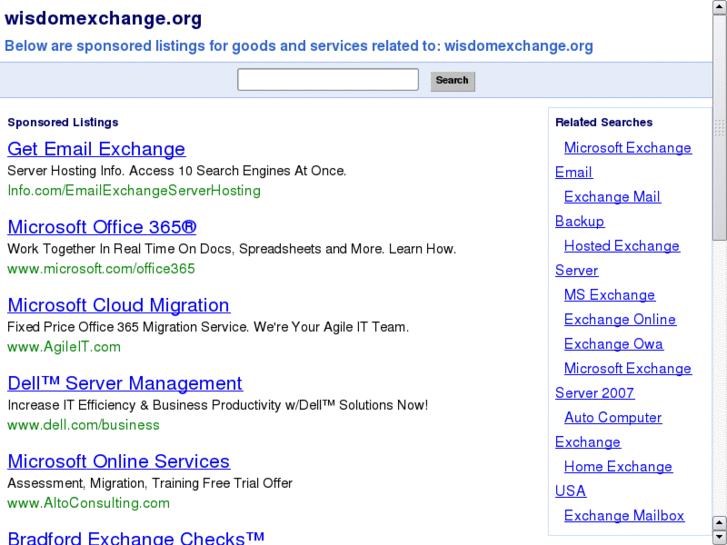Viewport: 727px width, 545px height.
Task: Open the Microsoft Cloud Migration listing
Action: pyautogui.click(x=119, y=305)
